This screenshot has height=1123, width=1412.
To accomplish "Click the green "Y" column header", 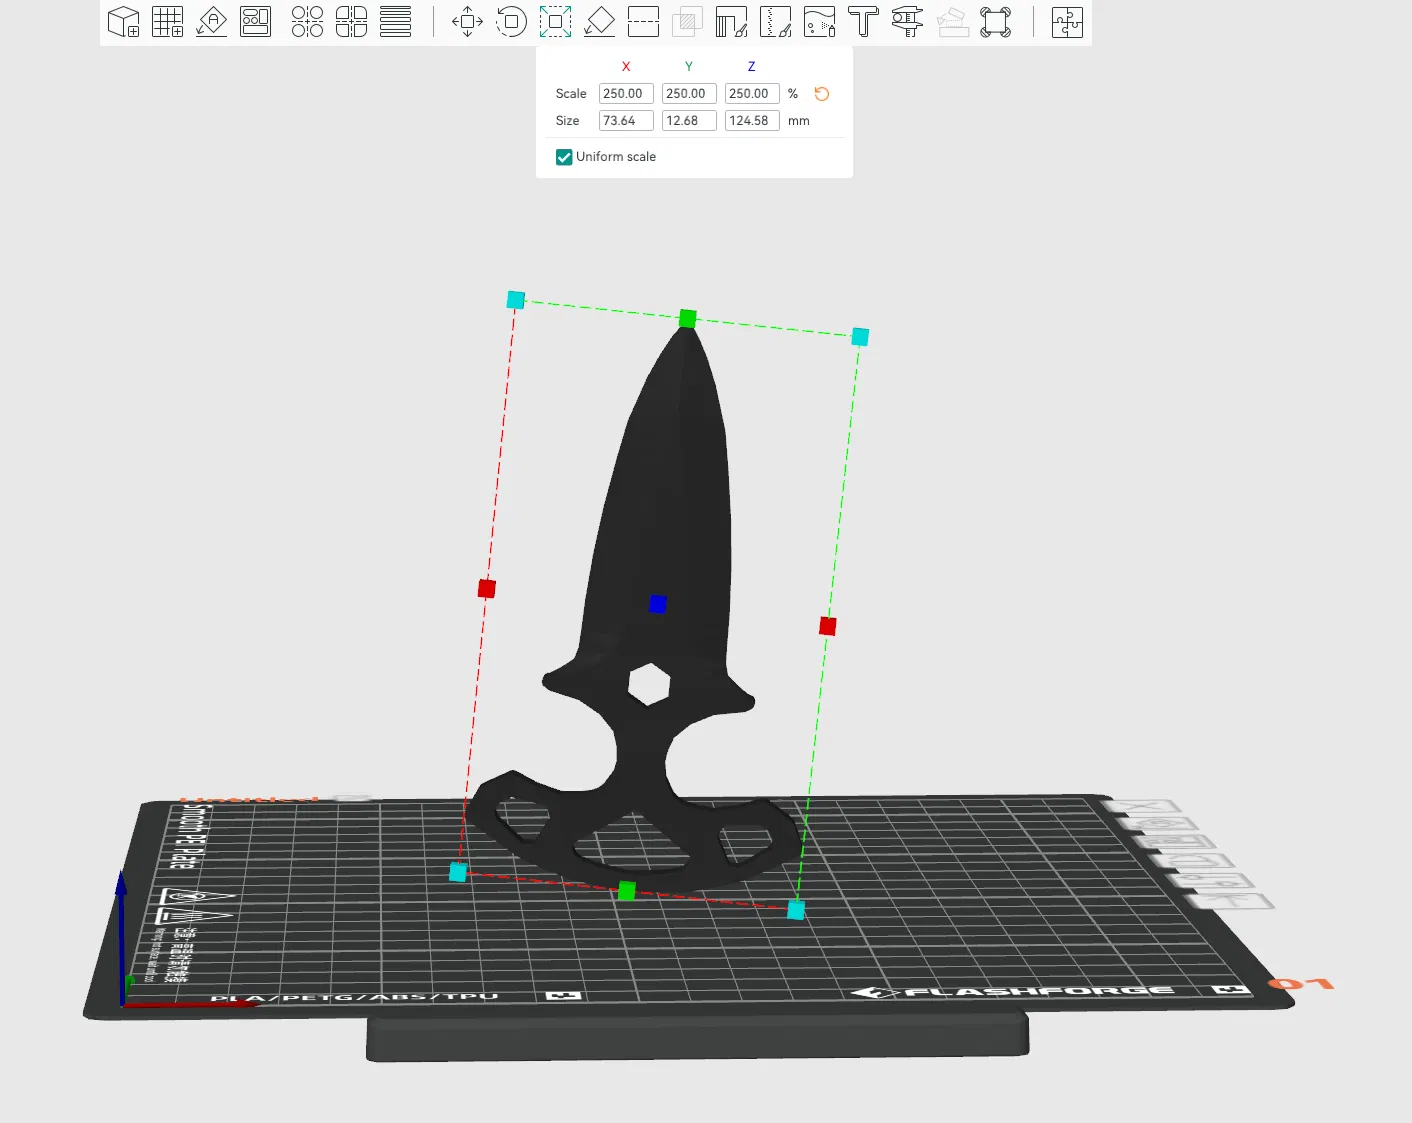I will click(689, 66).
